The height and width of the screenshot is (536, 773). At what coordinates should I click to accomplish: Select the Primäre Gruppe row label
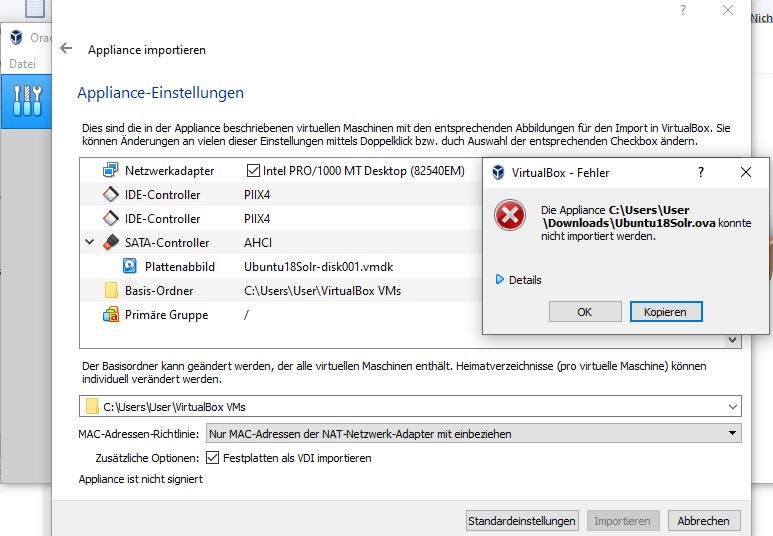166,315
